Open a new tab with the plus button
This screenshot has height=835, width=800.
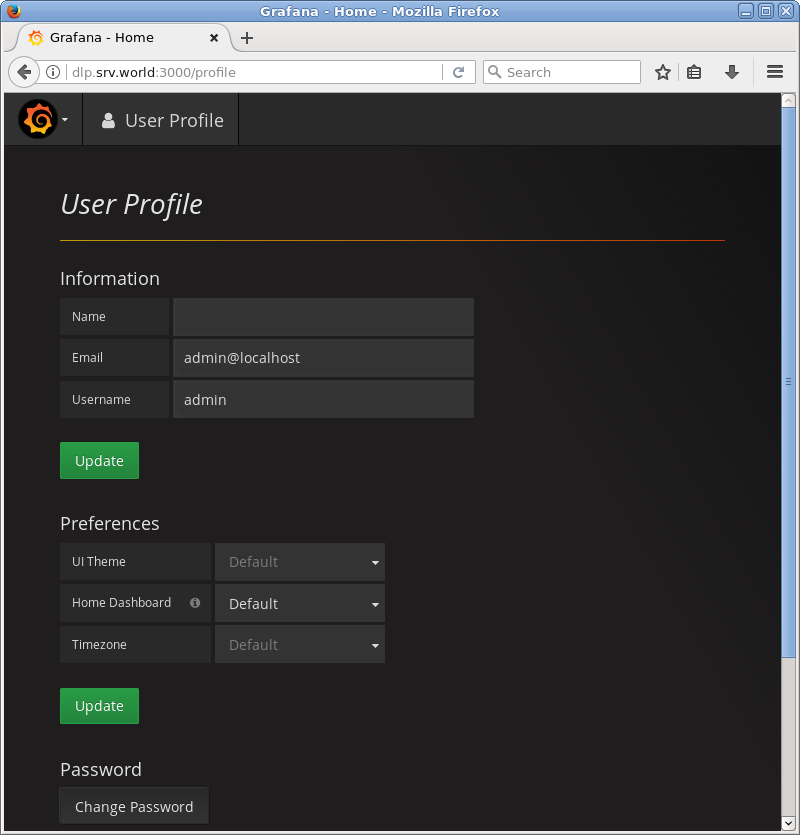[x=246, y=38]
